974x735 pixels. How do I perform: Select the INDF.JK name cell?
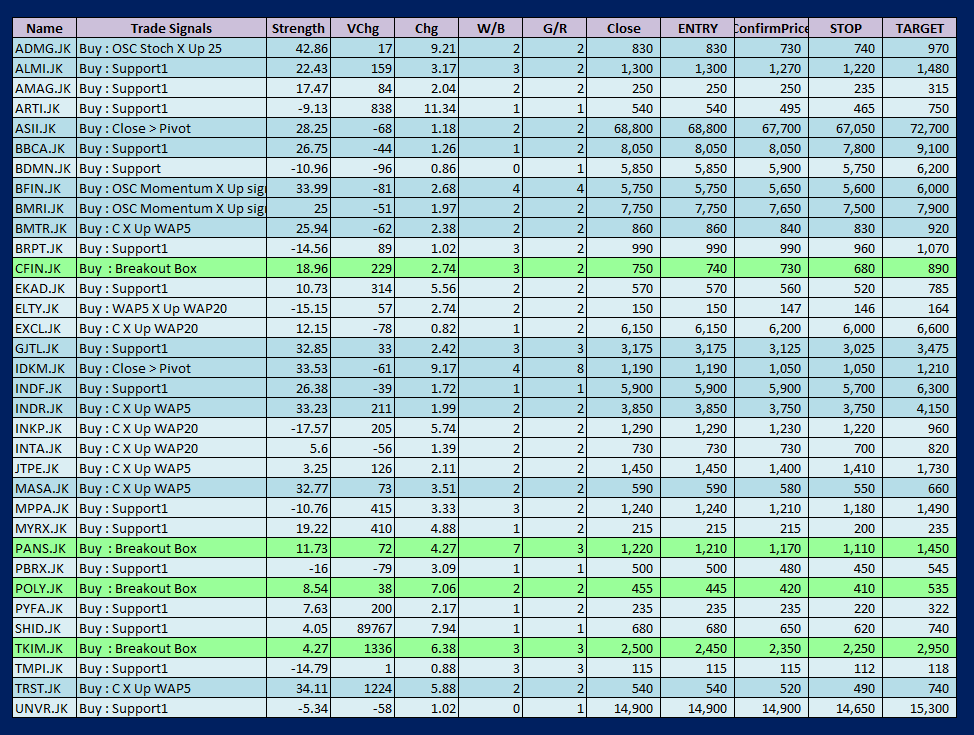[45, 388]
